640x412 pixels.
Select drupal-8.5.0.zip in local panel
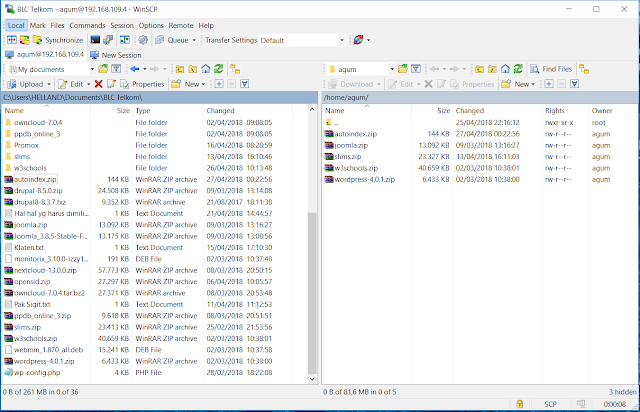(38, 191)
